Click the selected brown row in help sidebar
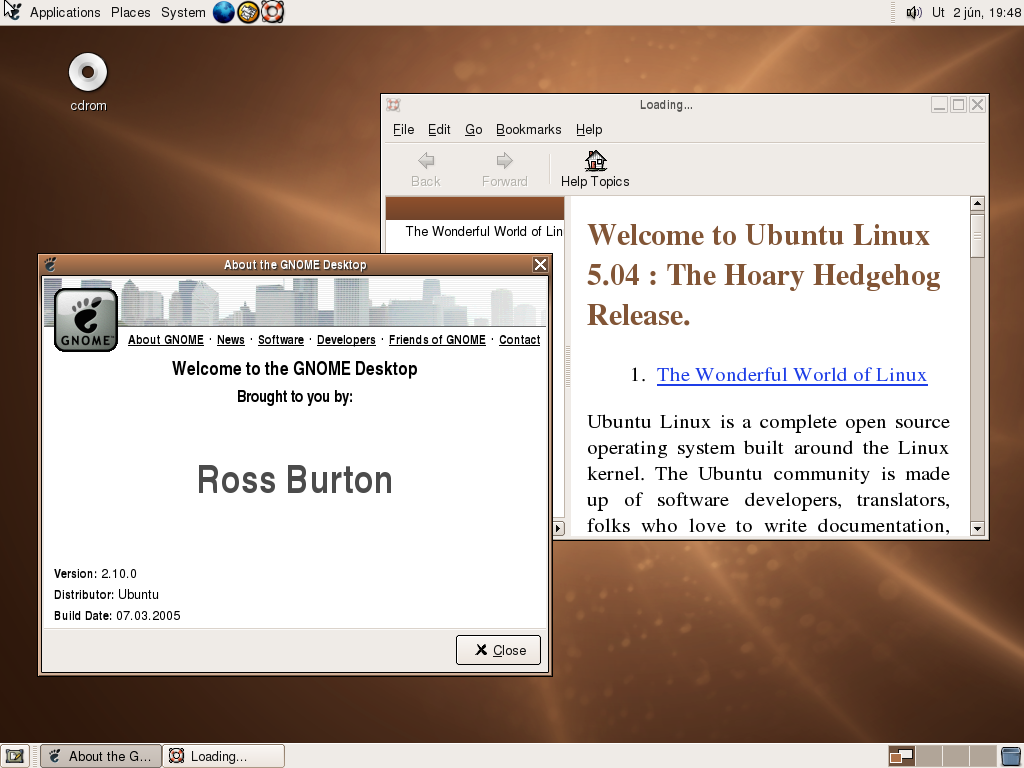The width and height of the screenshot is (1024, 768). pyautogui.click(x=475, y=208)
